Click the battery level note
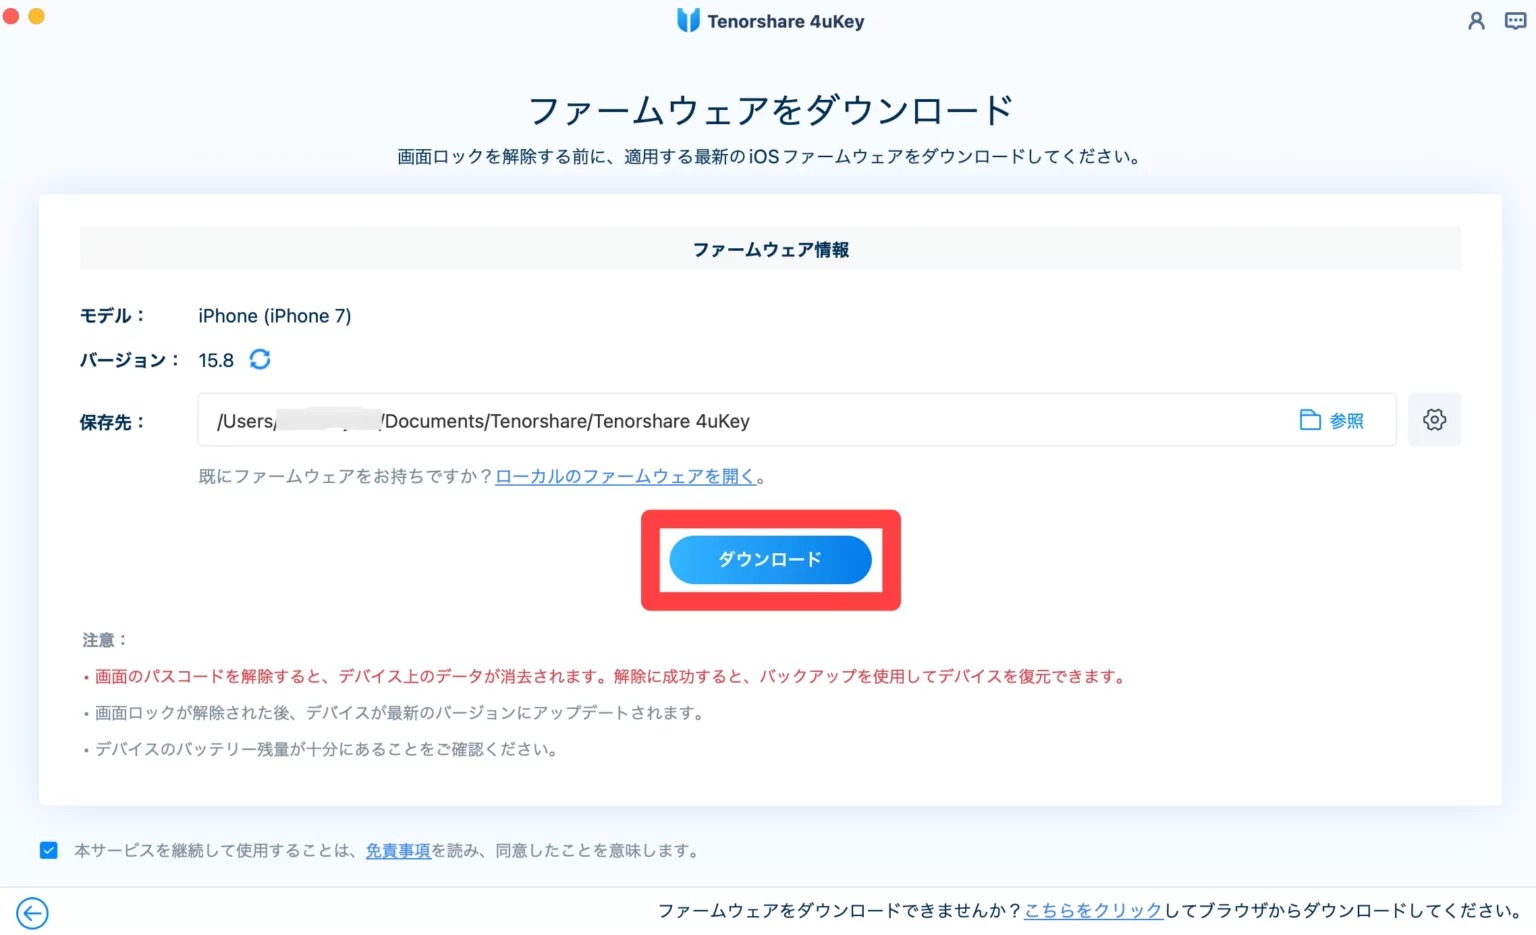 (320, 749)
